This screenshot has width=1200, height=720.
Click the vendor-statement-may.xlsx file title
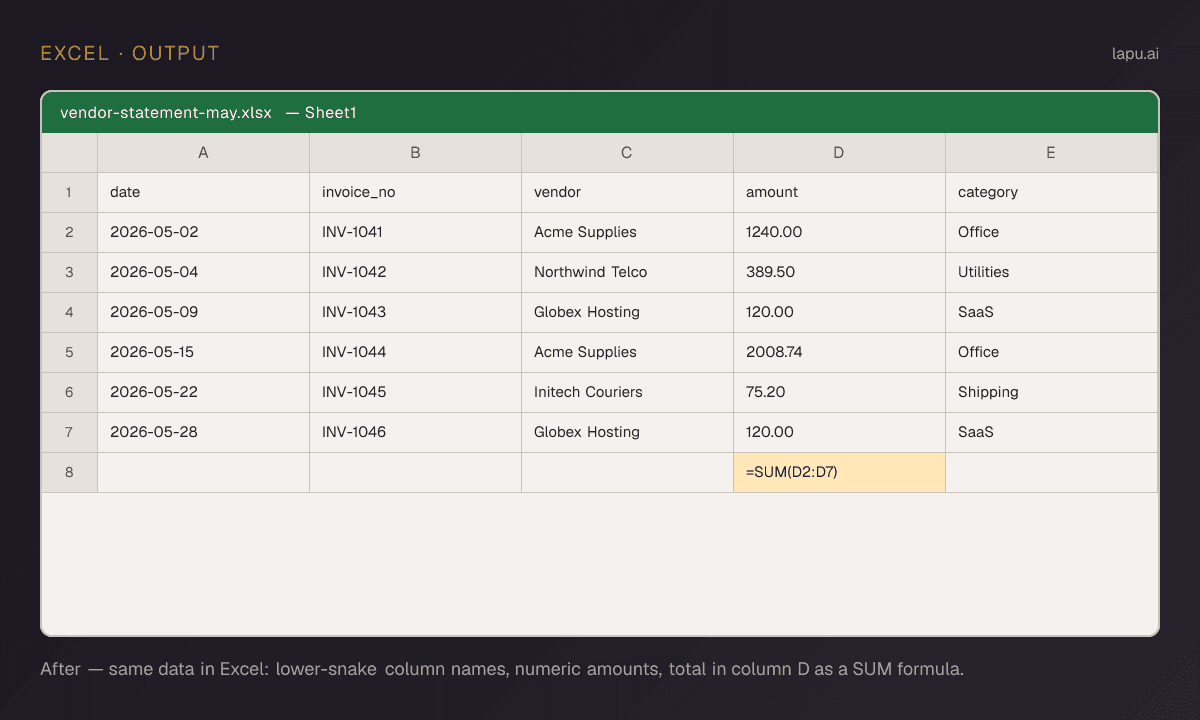pyautogui.click(x=166, y=113)
